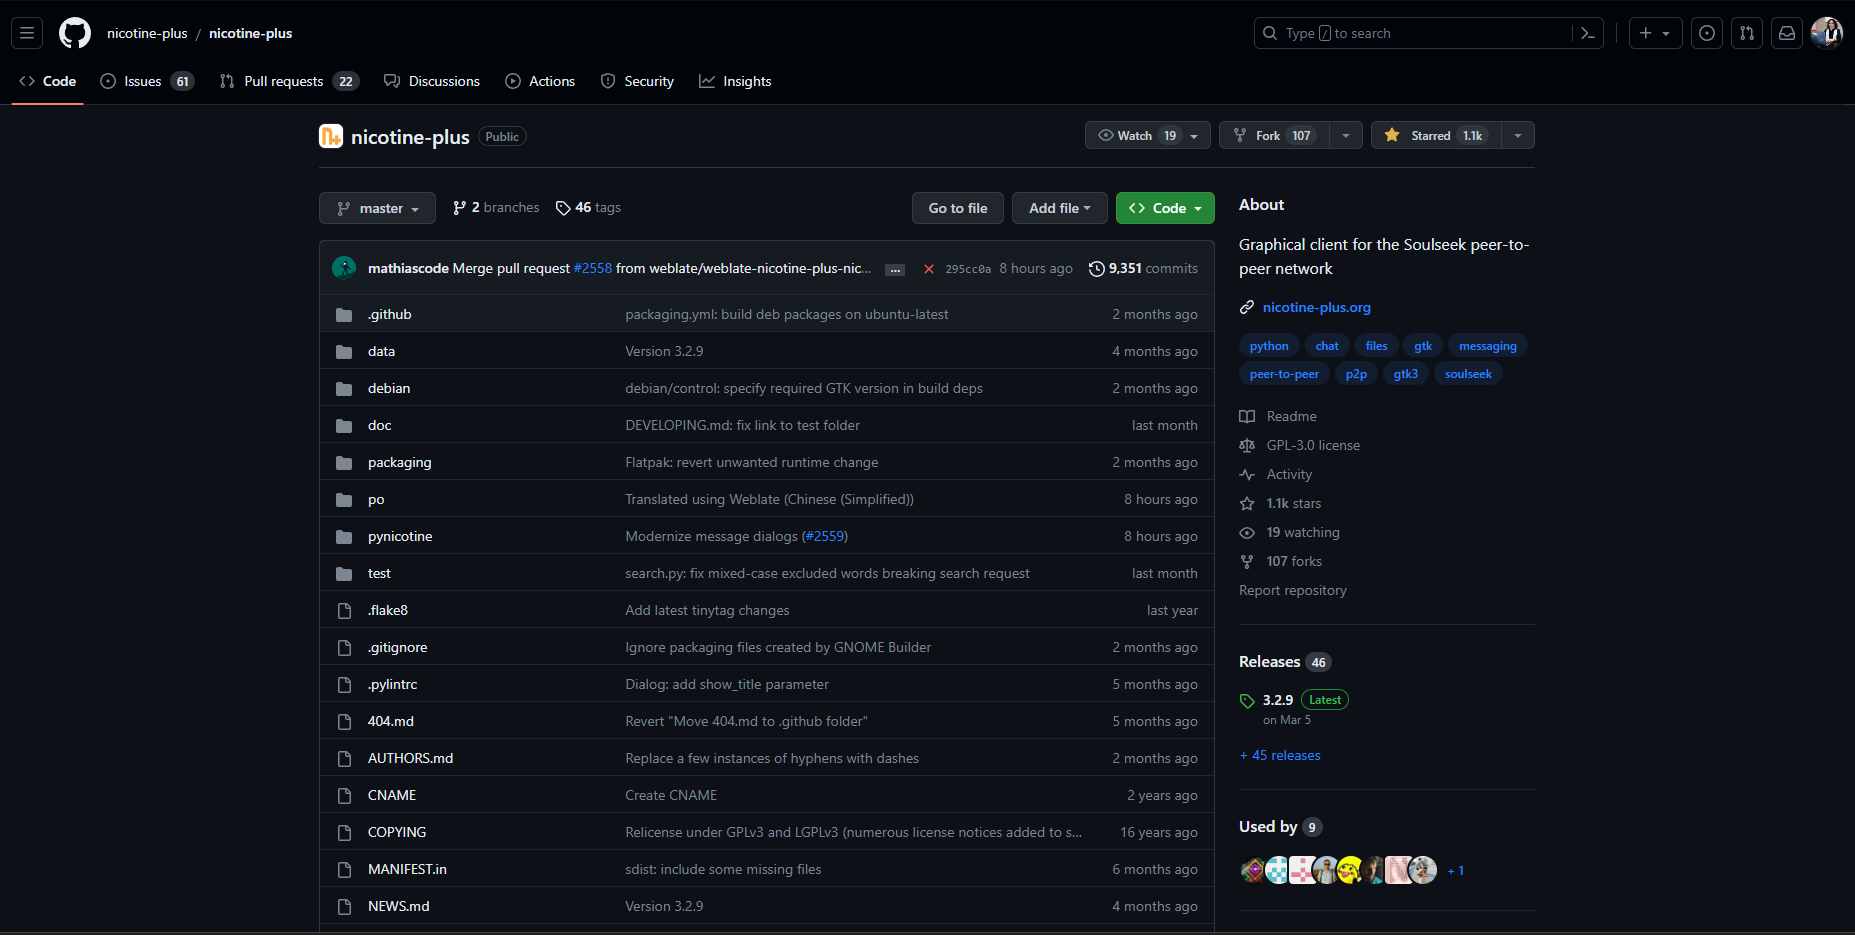Open the pull requests icon in header
Image resolution: width=1855 pixels, height=935 pixels.
coord(1747,33)
